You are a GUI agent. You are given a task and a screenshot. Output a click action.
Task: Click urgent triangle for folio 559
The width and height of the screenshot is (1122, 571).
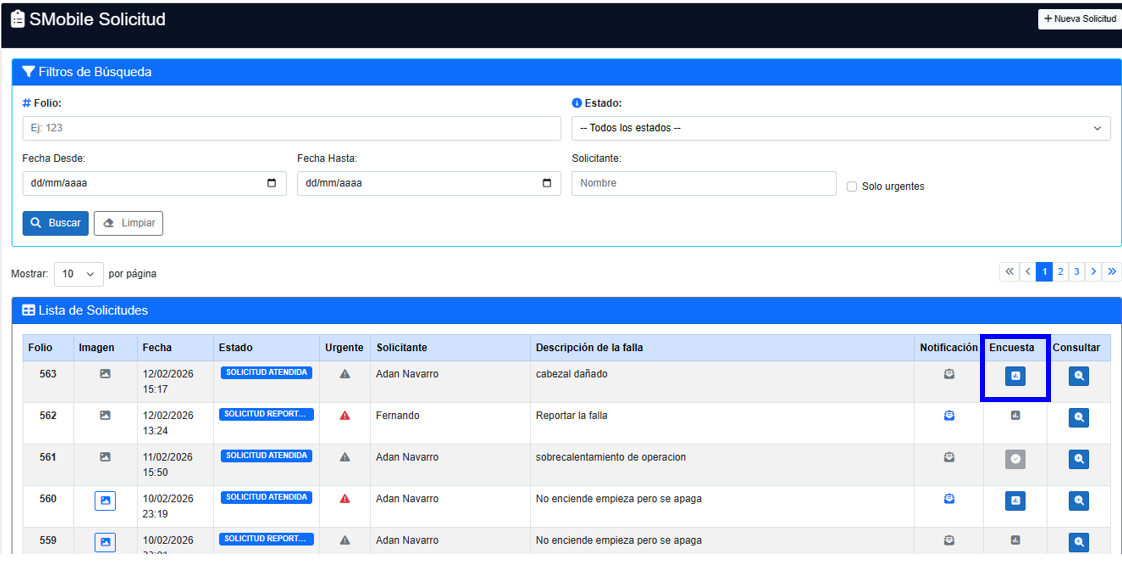point(345,540)
